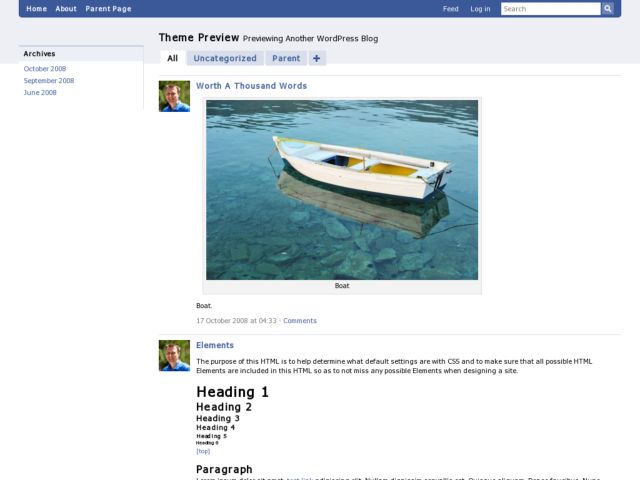Click the search magnifier icon
640x480 pixels.
[607, 9]
